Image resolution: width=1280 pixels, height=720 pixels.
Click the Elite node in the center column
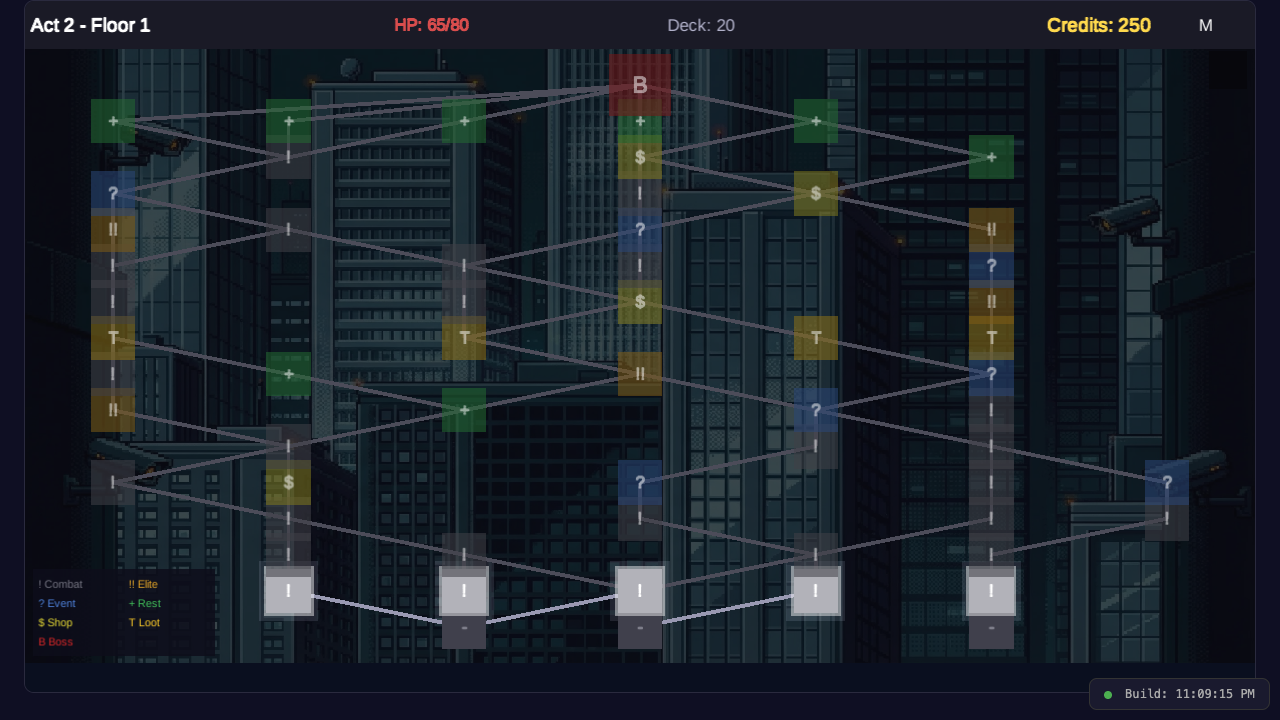coord(640,374)
